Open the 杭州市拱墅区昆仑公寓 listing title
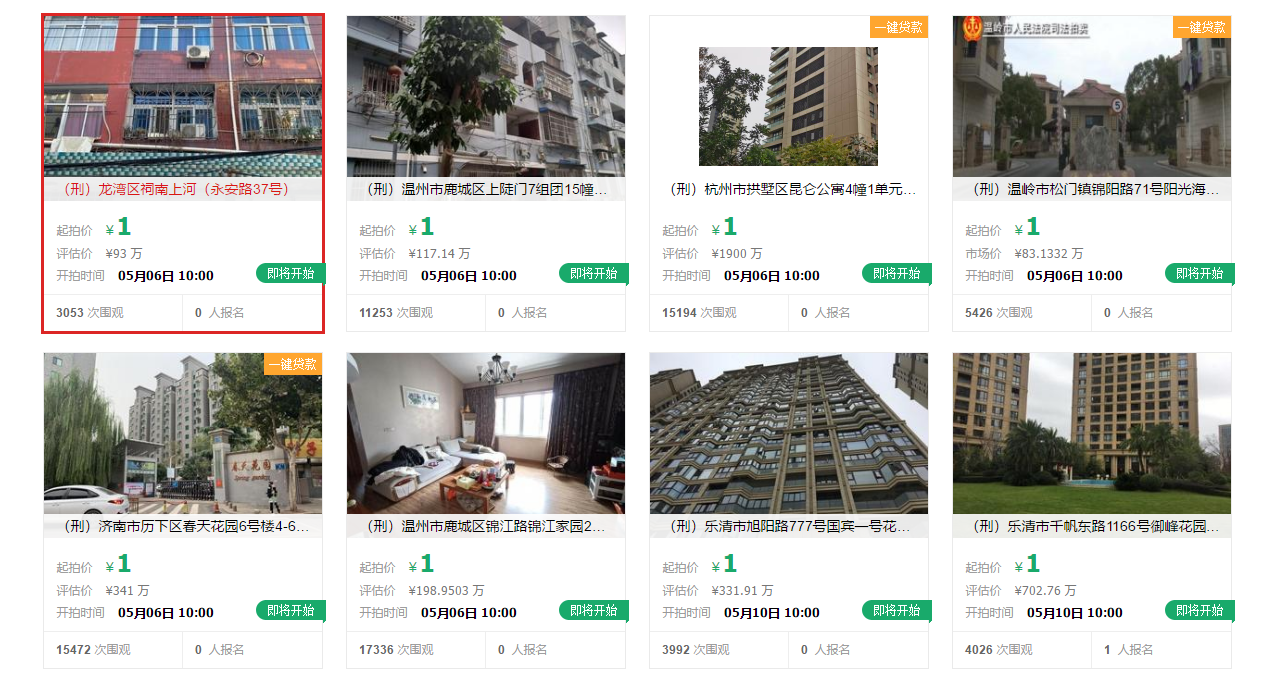The height and width of the screenshot is (687, 1282). pos(789,189)
